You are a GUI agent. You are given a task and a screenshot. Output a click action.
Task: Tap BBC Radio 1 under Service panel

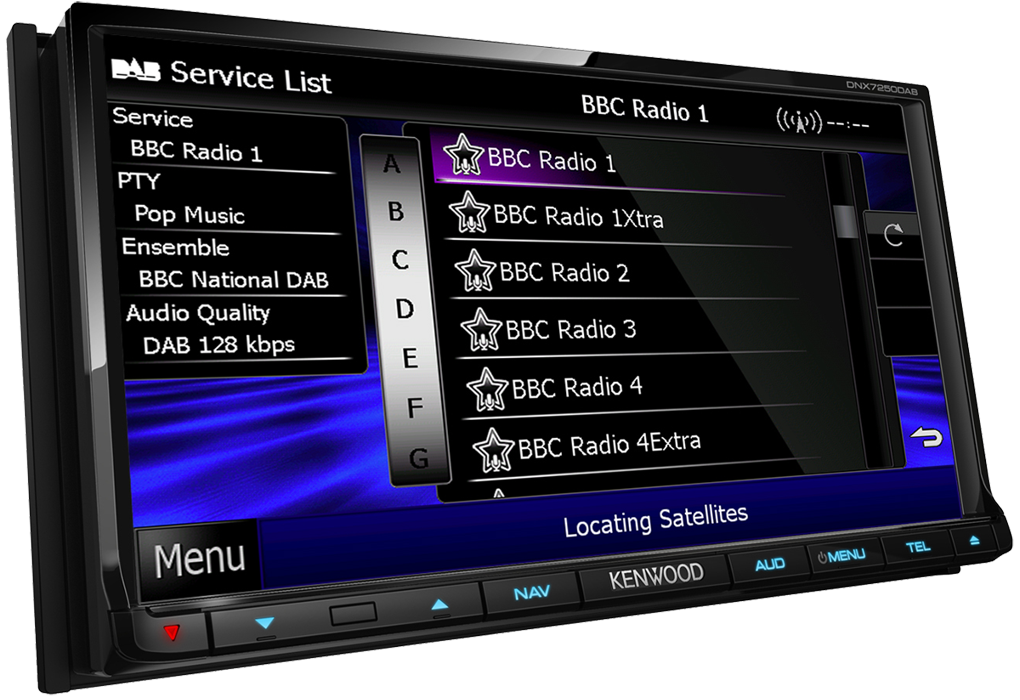pos(196,151)
